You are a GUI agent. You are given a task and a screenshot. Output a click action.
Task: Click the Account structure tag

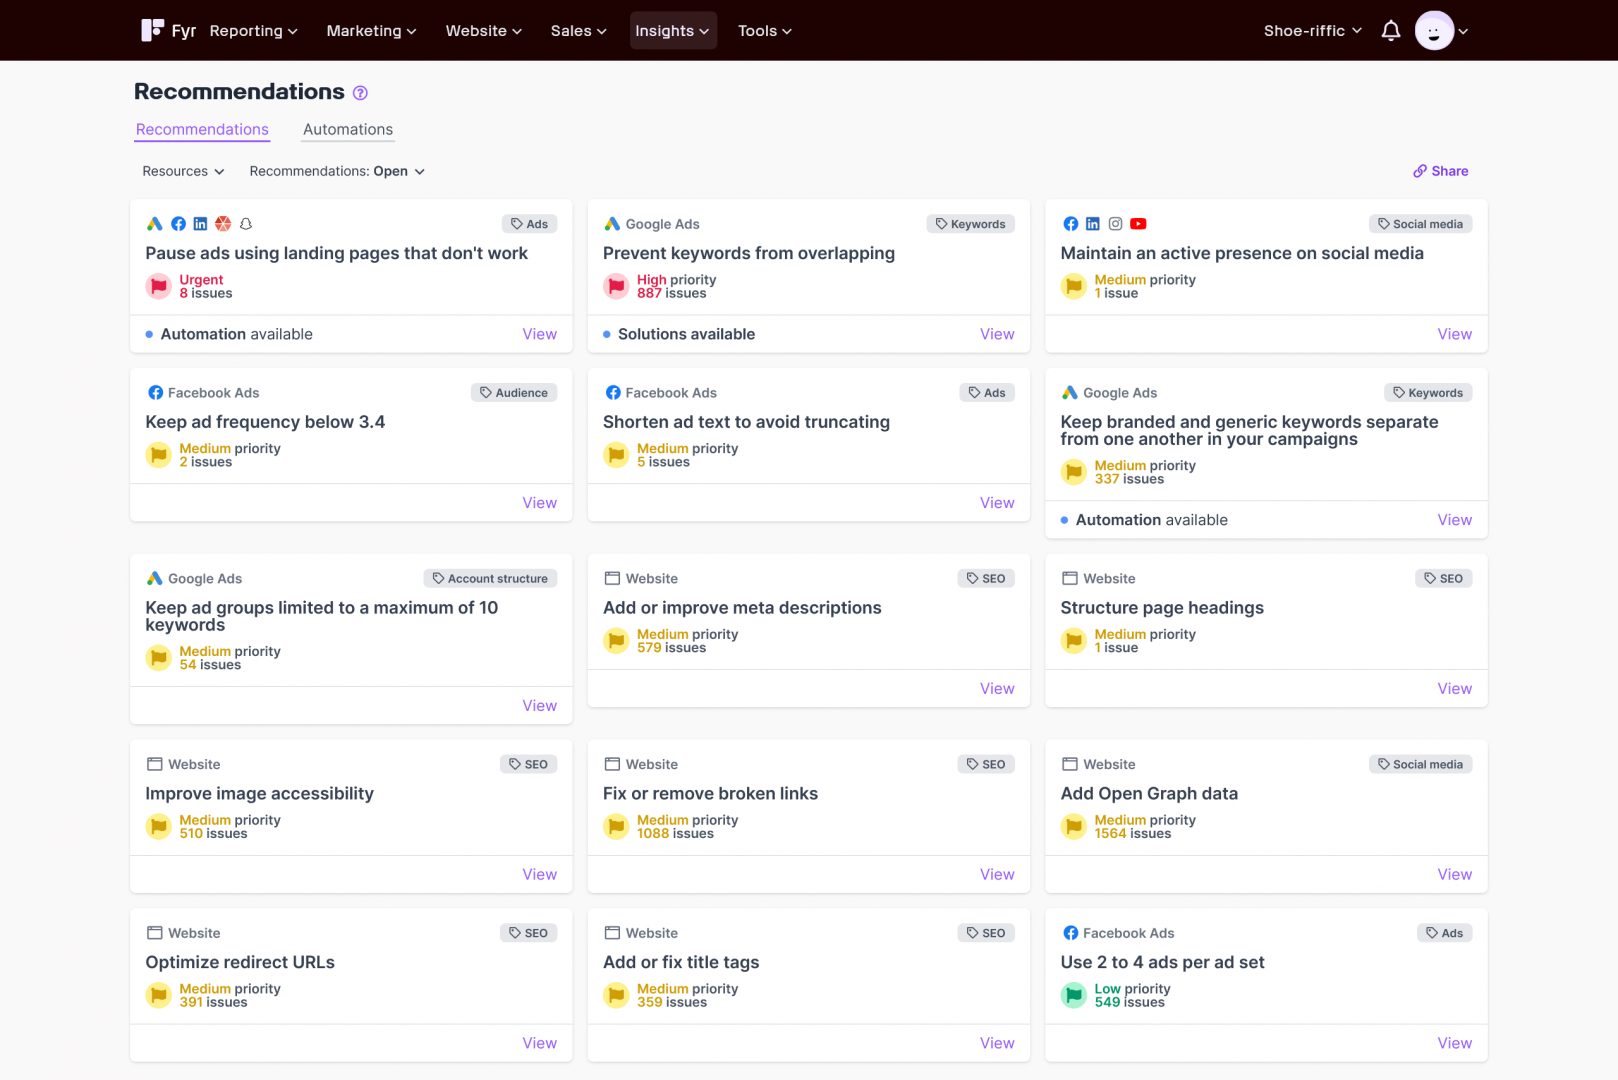tap(490, 579)
